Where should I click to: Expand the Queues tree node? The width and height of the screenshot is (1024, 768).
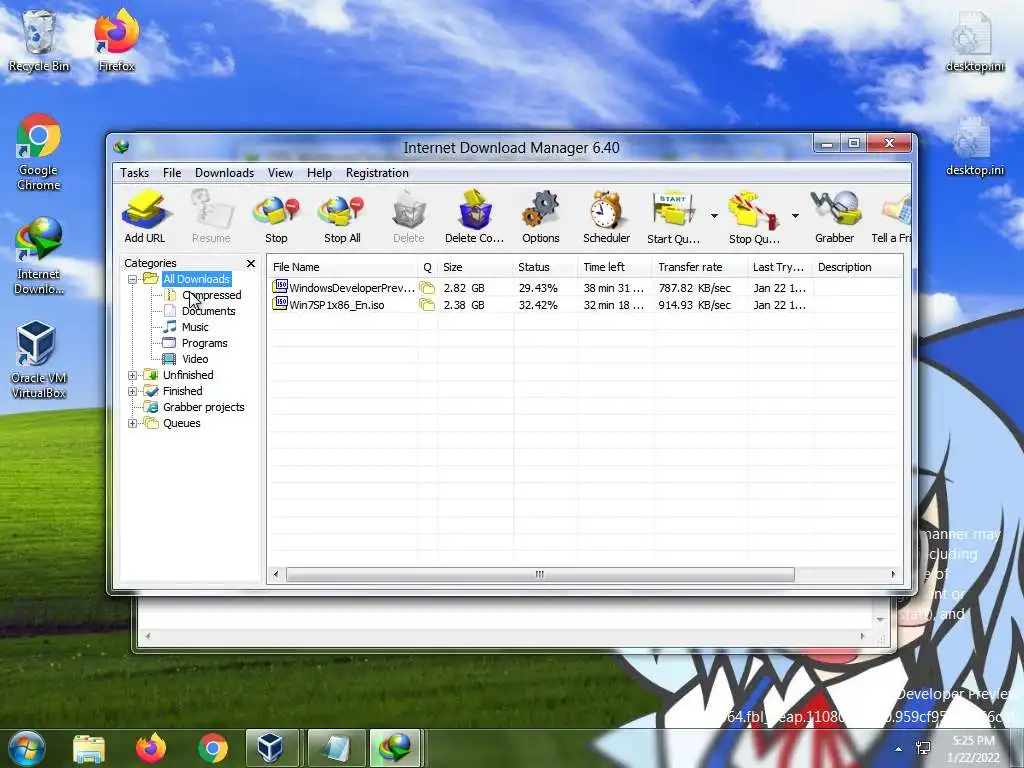pos(133,423)
